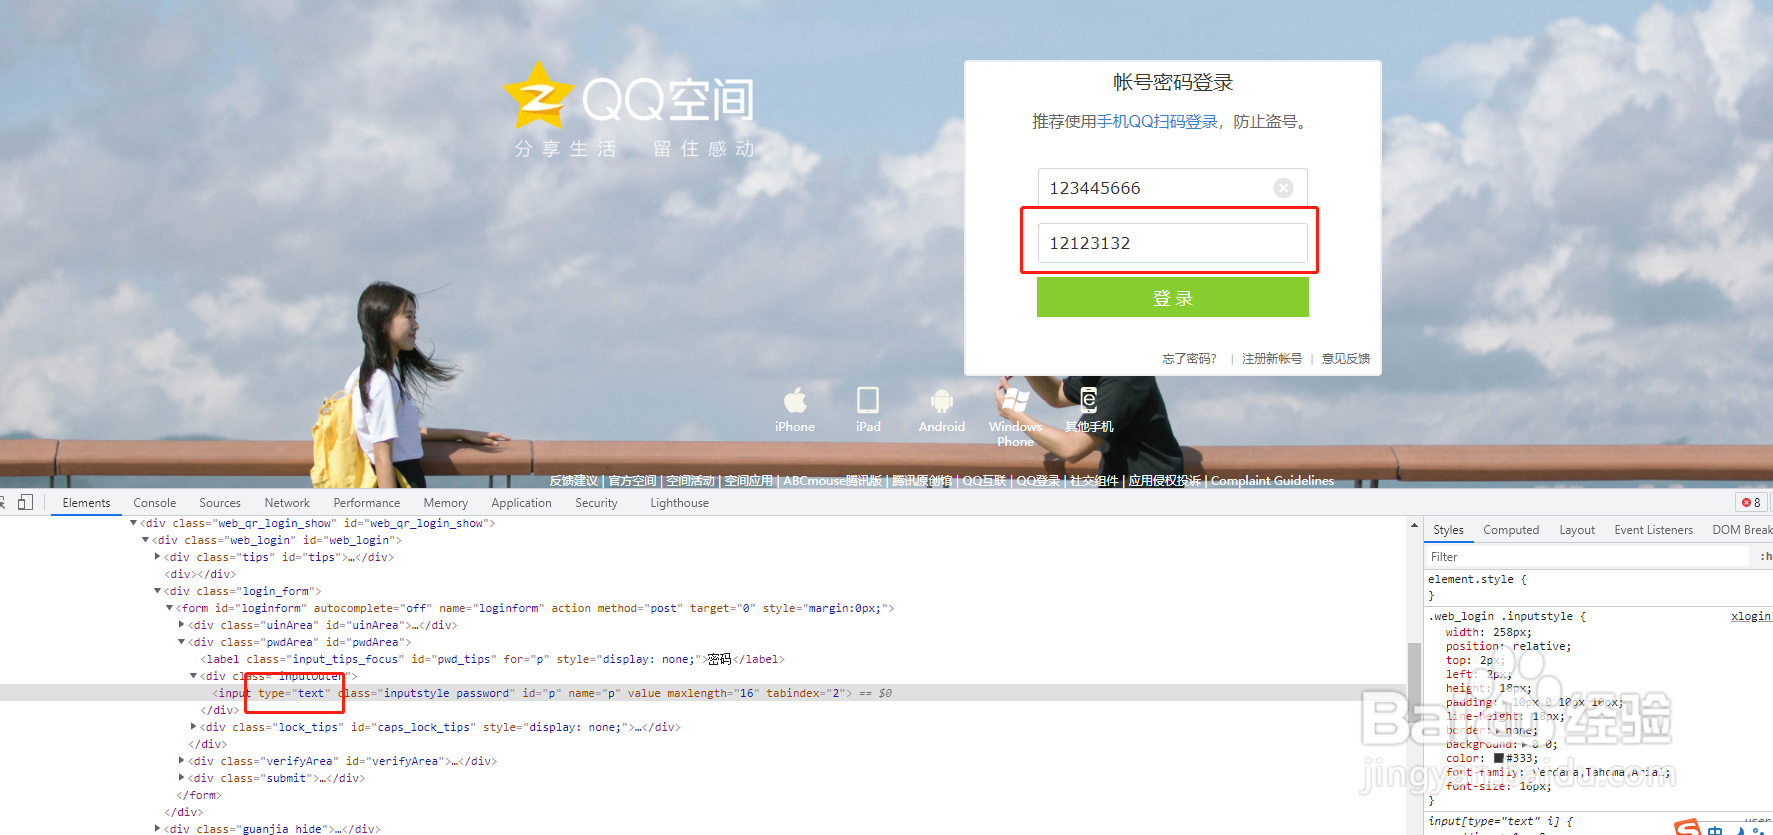Click the green 登录 button
The height and width of the screenshot is (835, 1773).
(1172, 297)
